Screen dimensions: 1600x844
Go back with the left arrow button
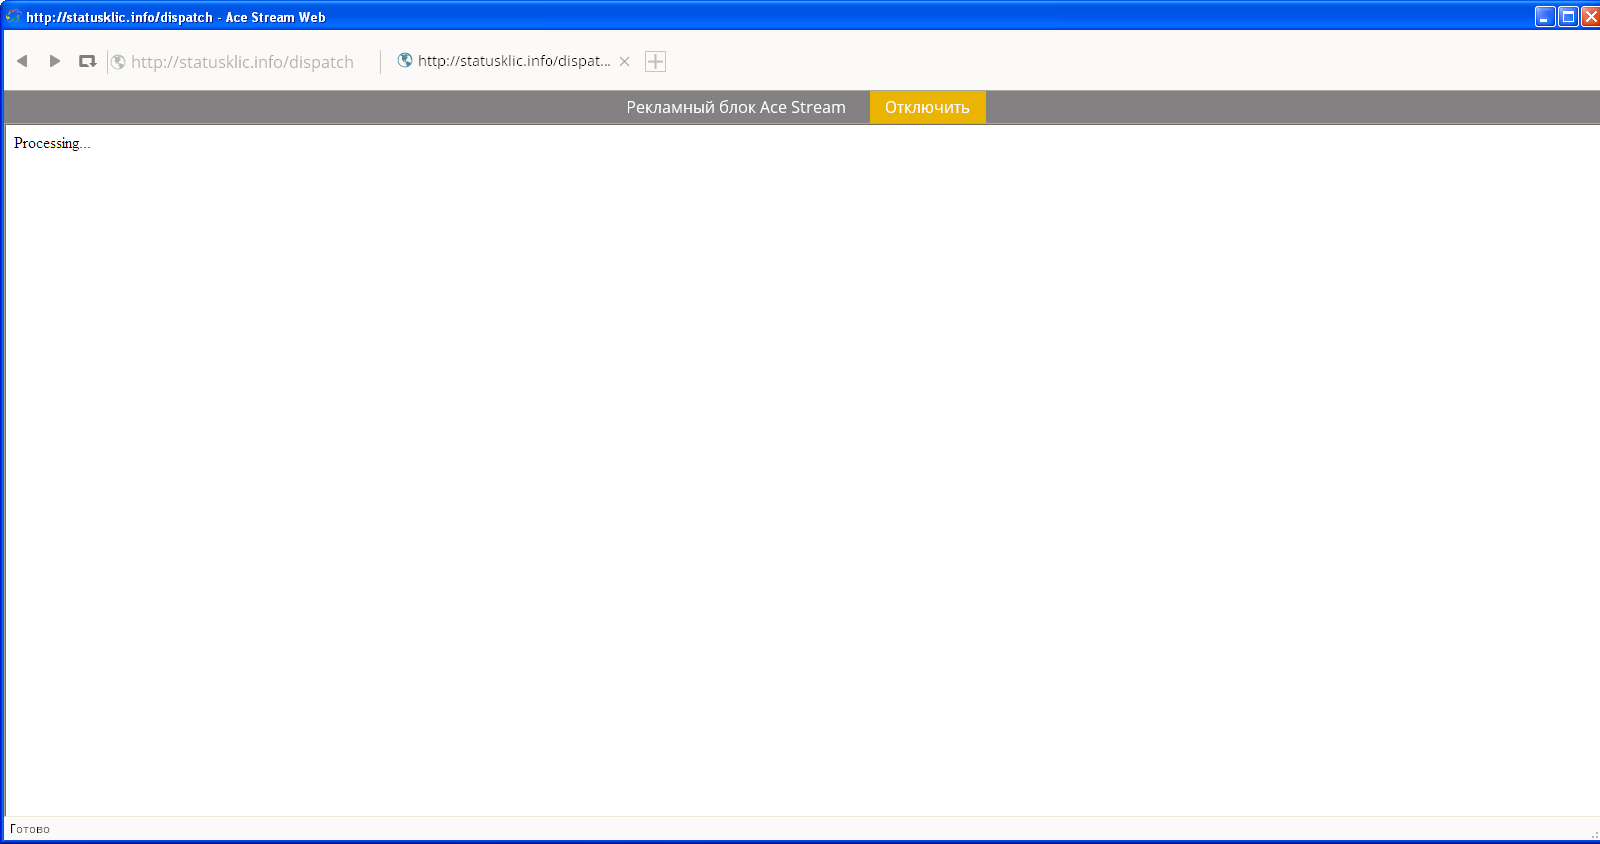tap(22, 61)
